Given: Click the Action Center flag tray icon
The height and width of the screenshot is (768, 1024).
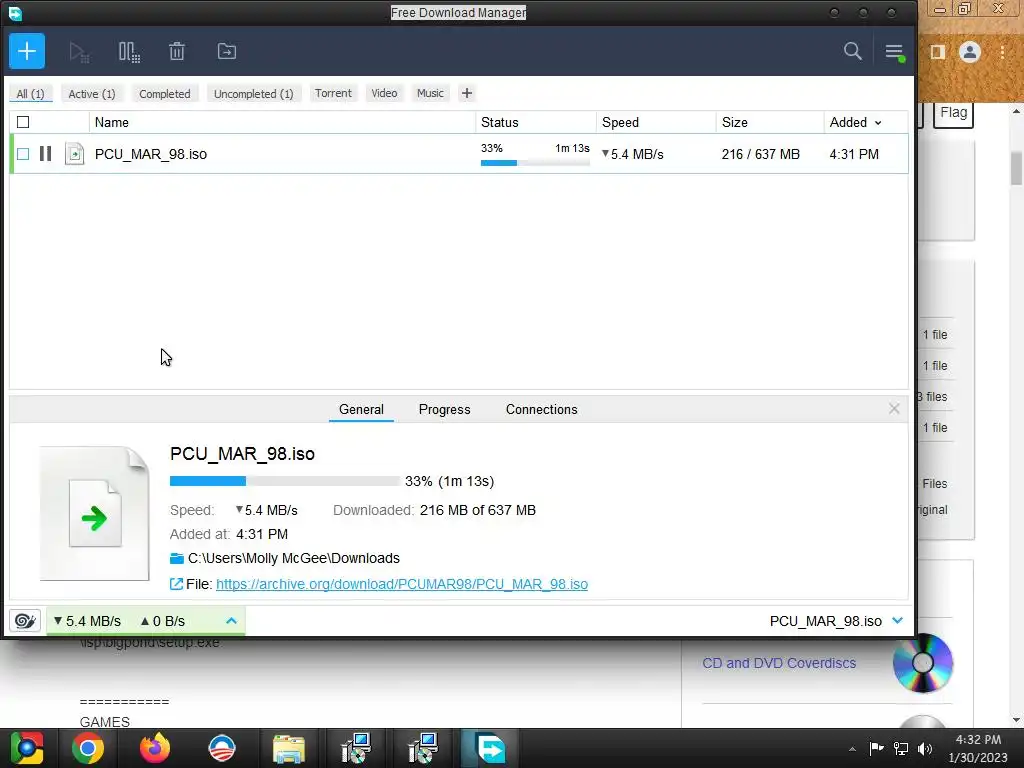Looking at the screenshot, I should pos(876,748).
